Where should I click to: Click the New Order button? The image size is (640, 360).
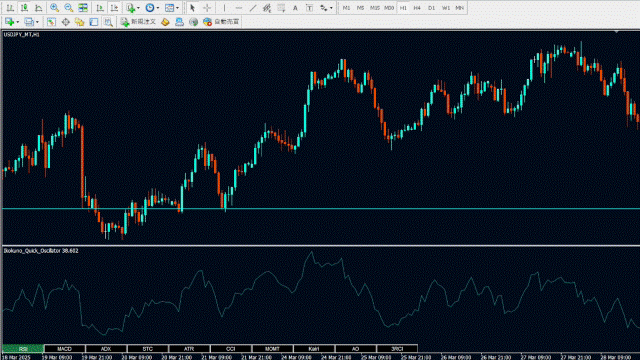coord(138,22)
